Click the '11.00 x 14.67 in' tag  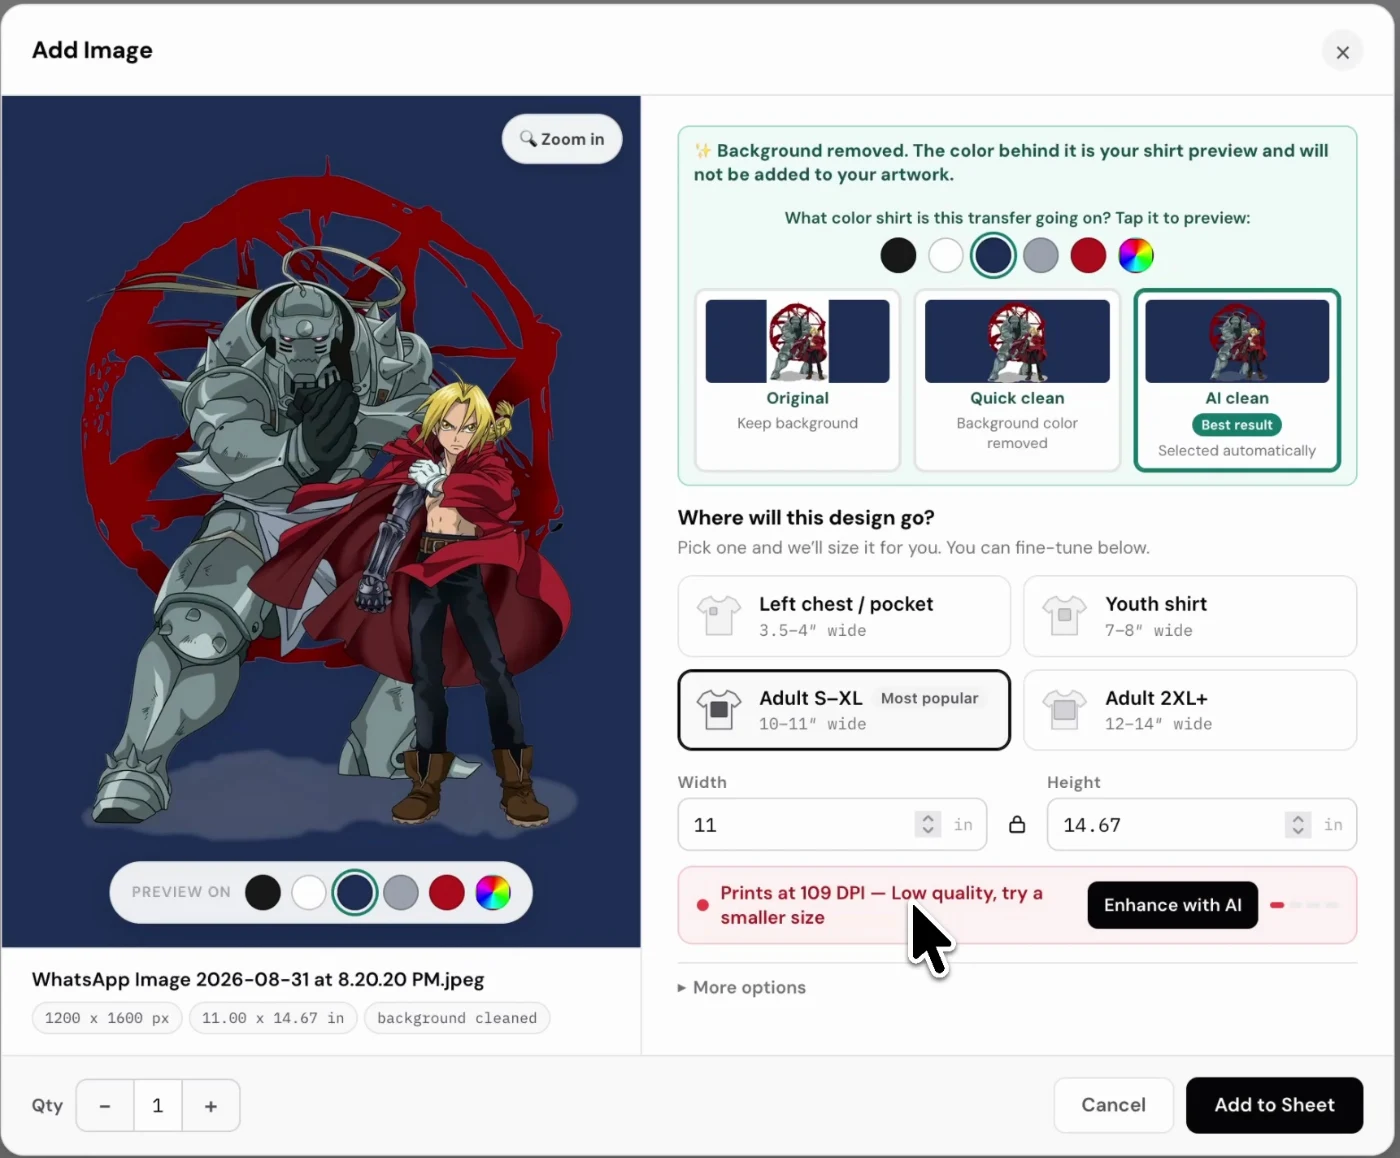[x=273, y=1018]
